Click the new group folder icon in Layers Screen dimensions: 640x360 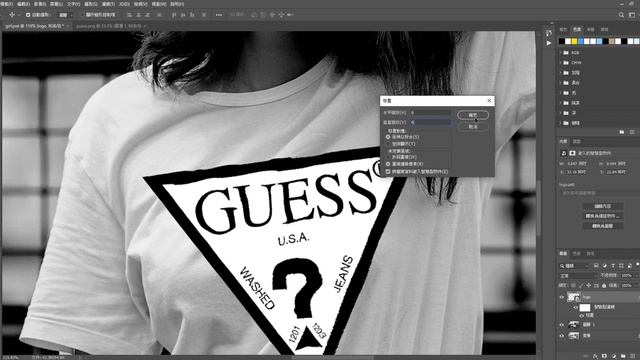(x=623, y=356)
